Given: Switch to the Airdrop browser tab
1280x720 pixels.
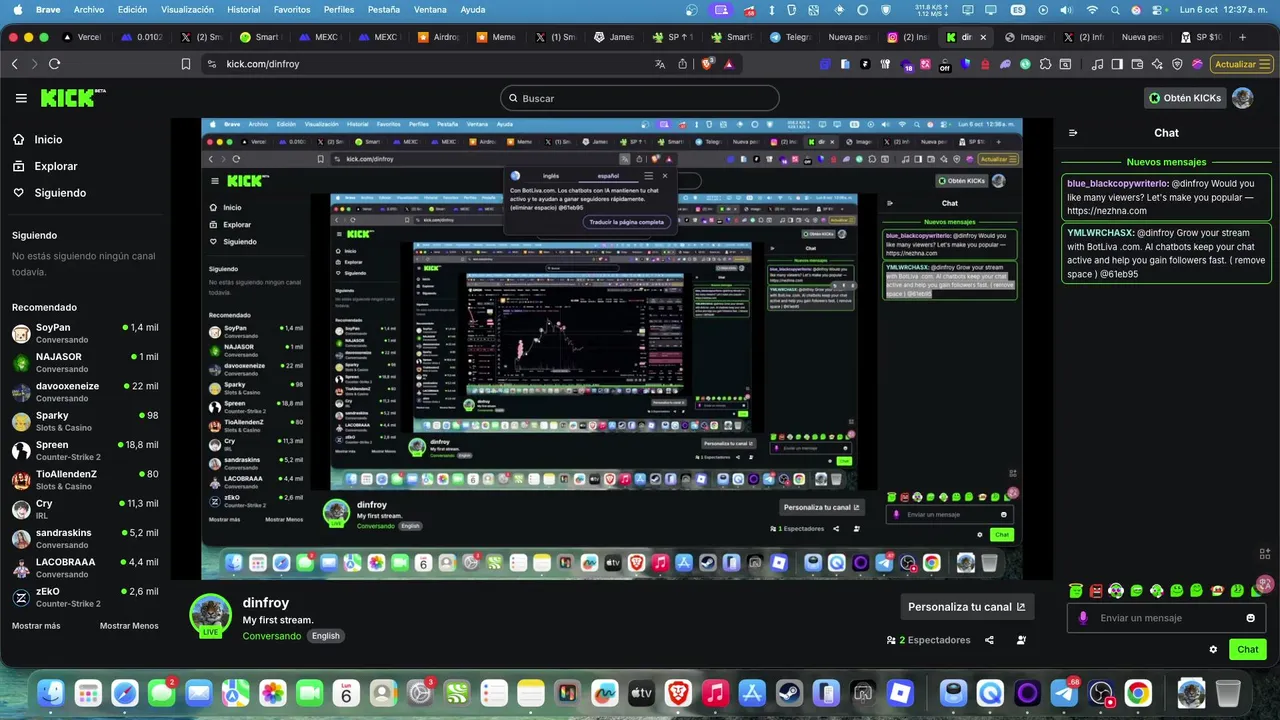Looking at the screenshot, I should (x=437, y=37).
